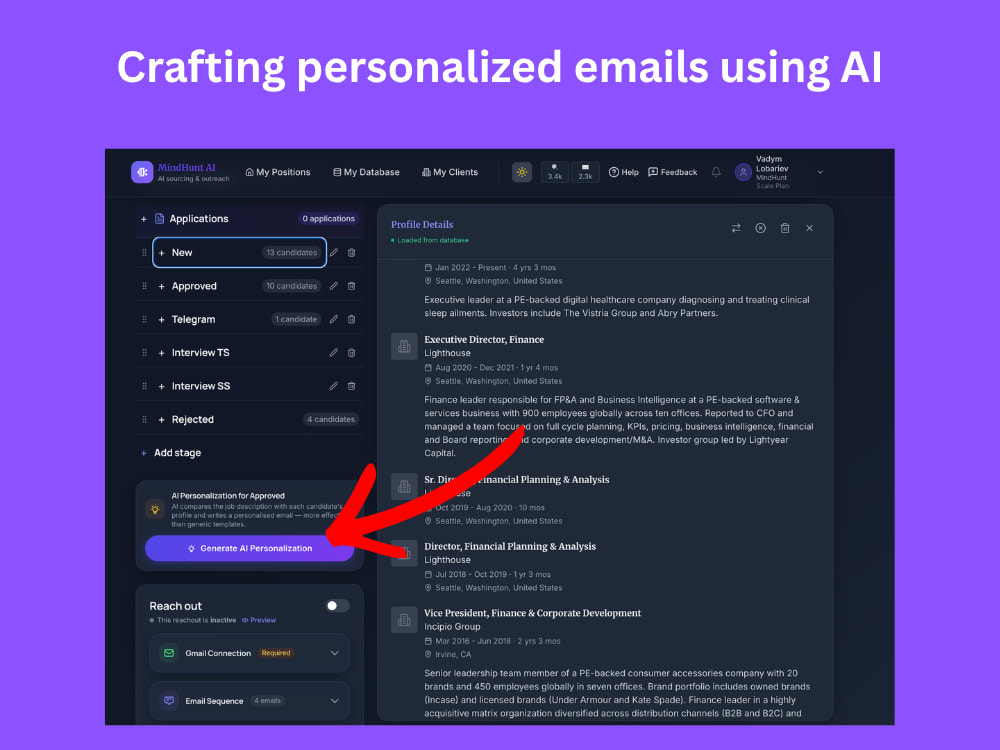Screen dimensions: 1000x750
Task: Delete the Interview TS stage
Action: tap(351, 353)
